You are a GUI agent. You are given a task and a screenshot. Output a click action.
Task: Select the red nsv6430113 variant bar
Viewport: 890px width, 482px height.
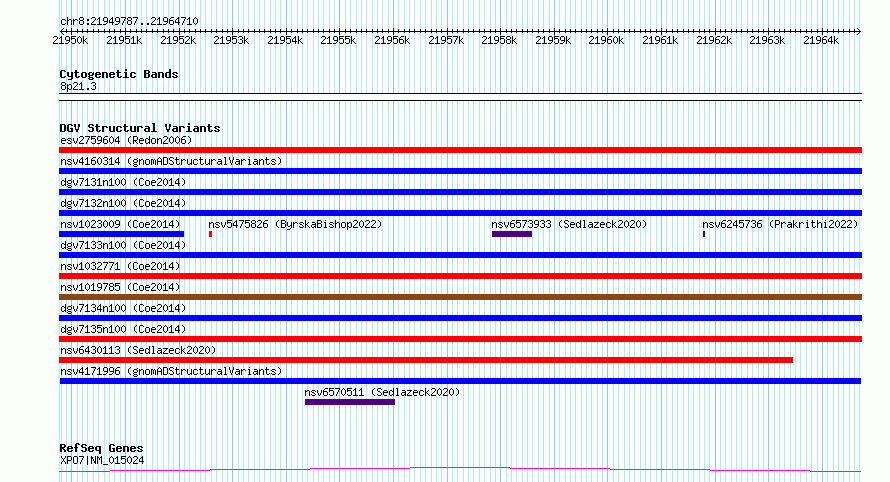[x=426, y=360]
